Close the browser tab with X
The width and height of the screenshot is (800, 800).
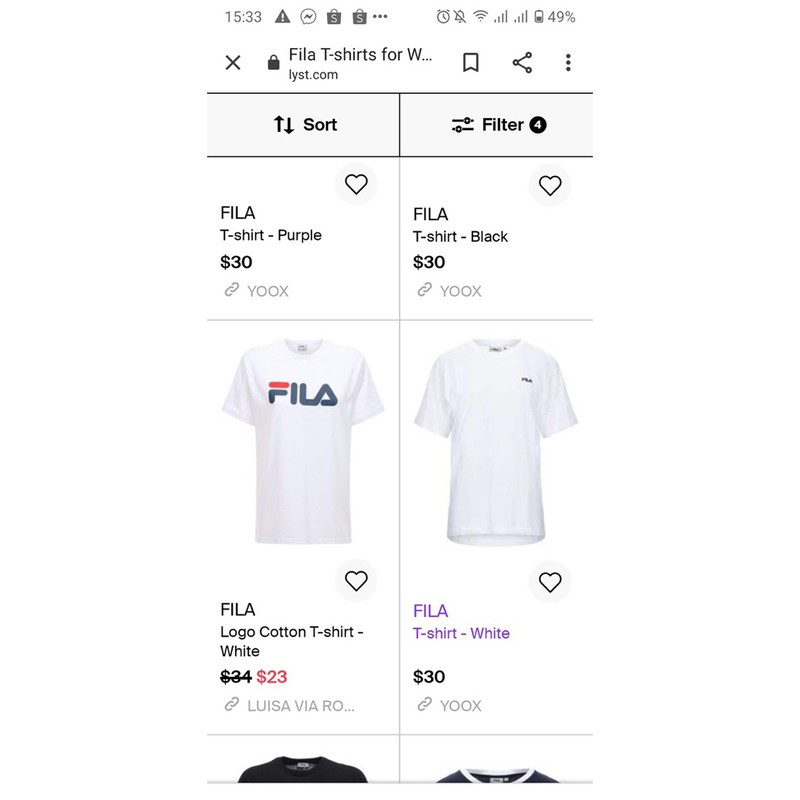(x=233, y=63)
